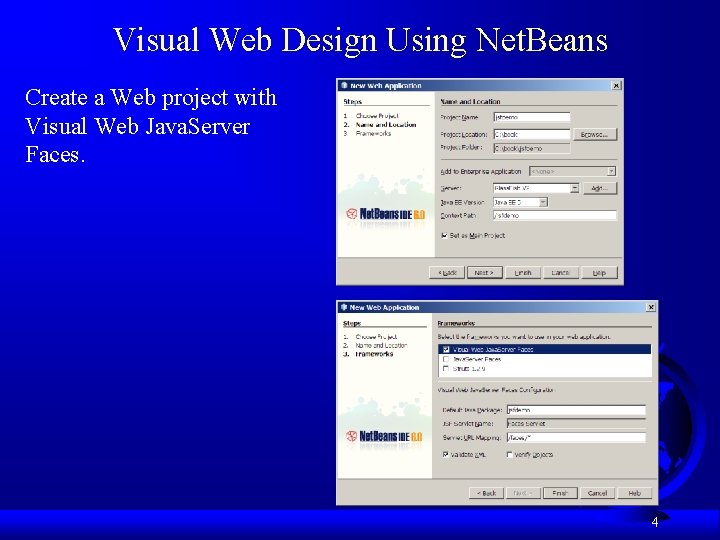
Task: Toggle Set as Main Project checkbox
Action: click(444, 236)
